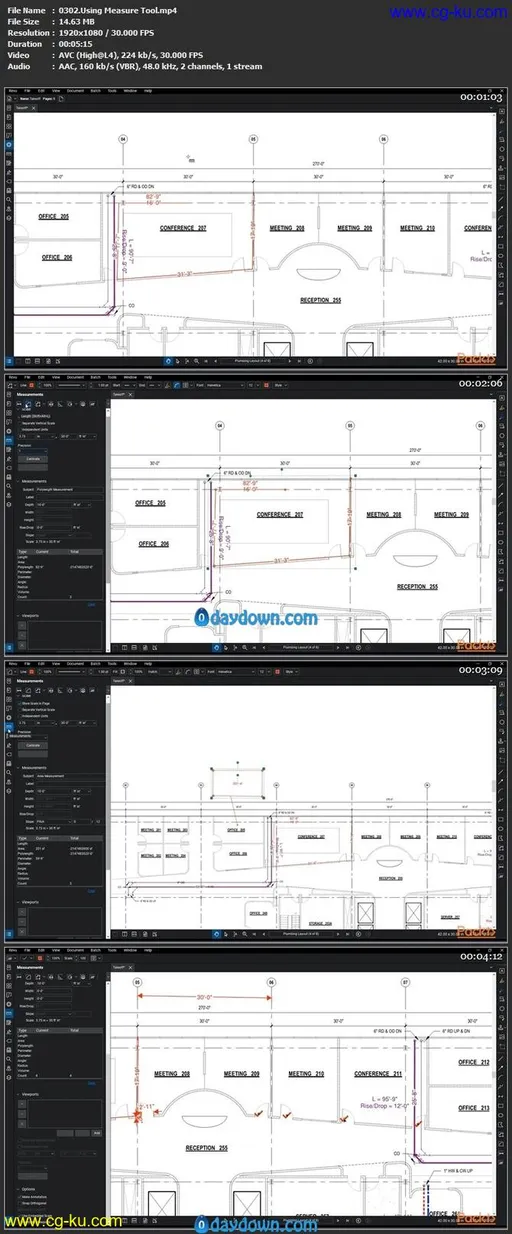Click the Calibrate button in the 00:02:06 frame
The width and height of the screenshot is (512, 1234).
tap(33, 458)
